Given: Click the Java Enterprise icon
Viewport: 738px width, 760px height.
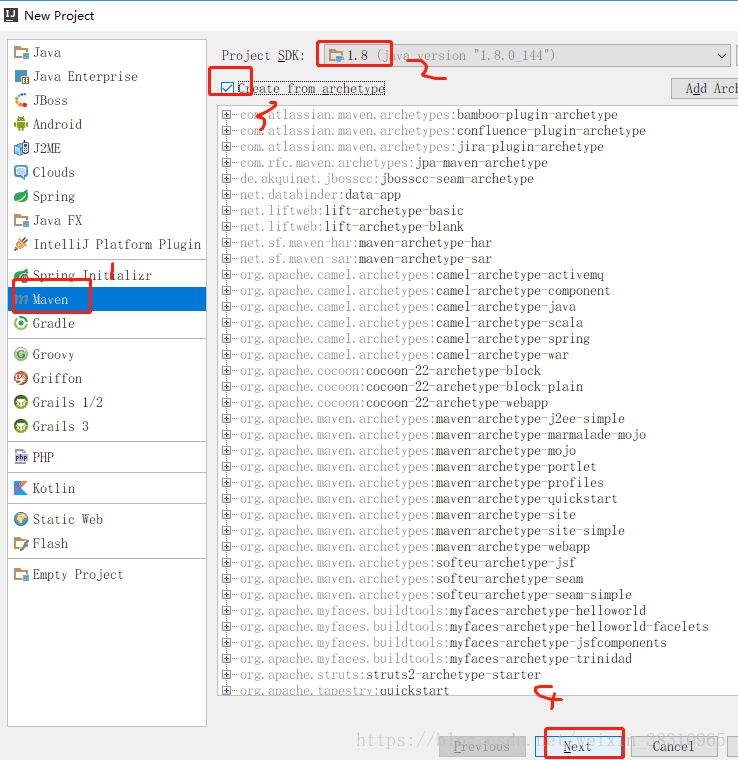Looking at the screenshot, I should point(21,77).
